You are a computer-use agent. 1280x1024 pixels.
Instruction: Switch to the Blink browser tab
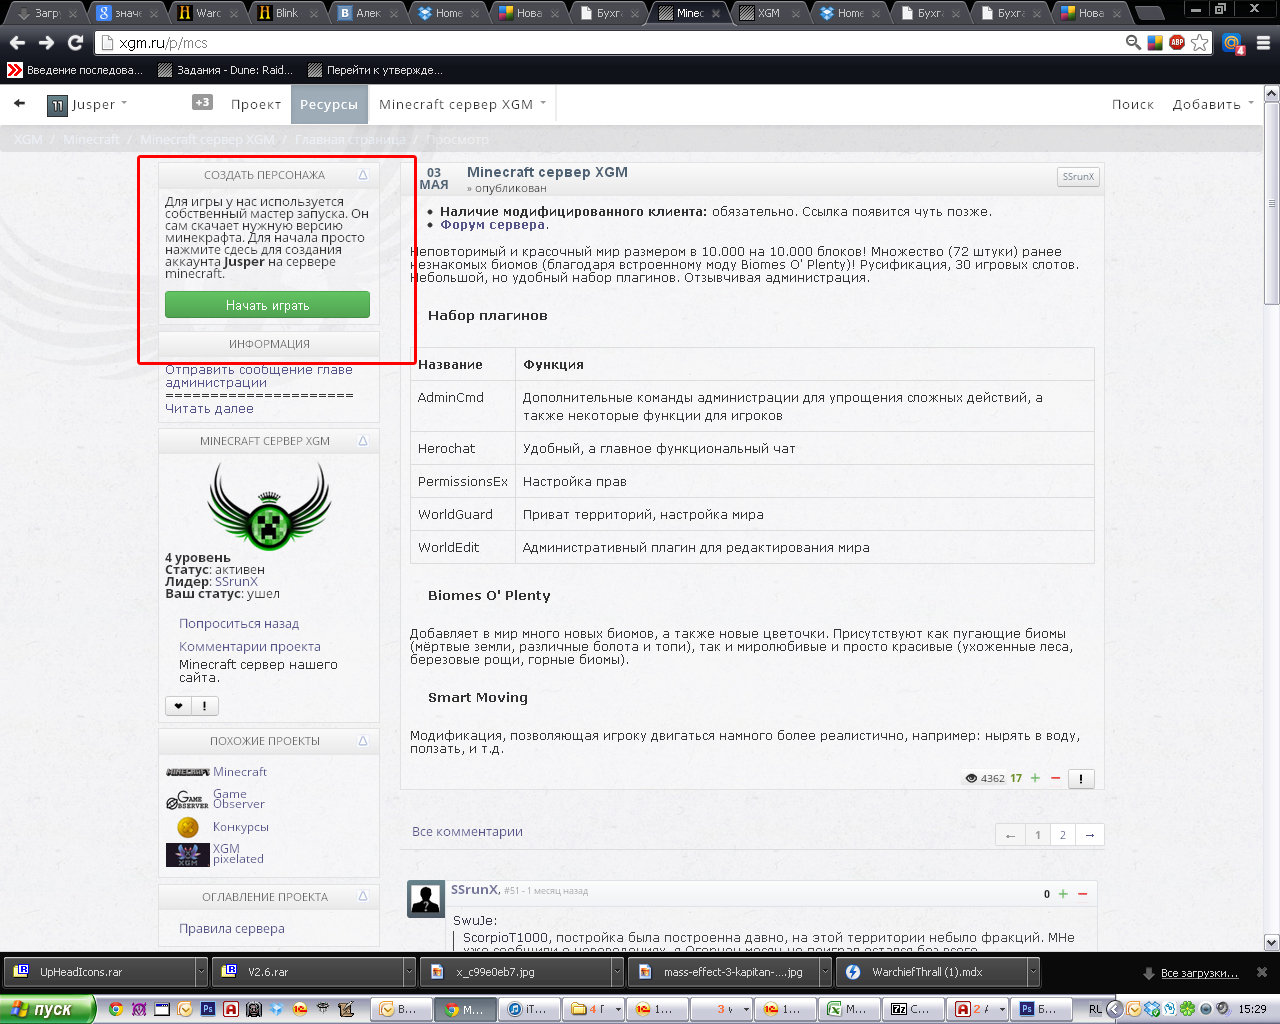(288, 13)
